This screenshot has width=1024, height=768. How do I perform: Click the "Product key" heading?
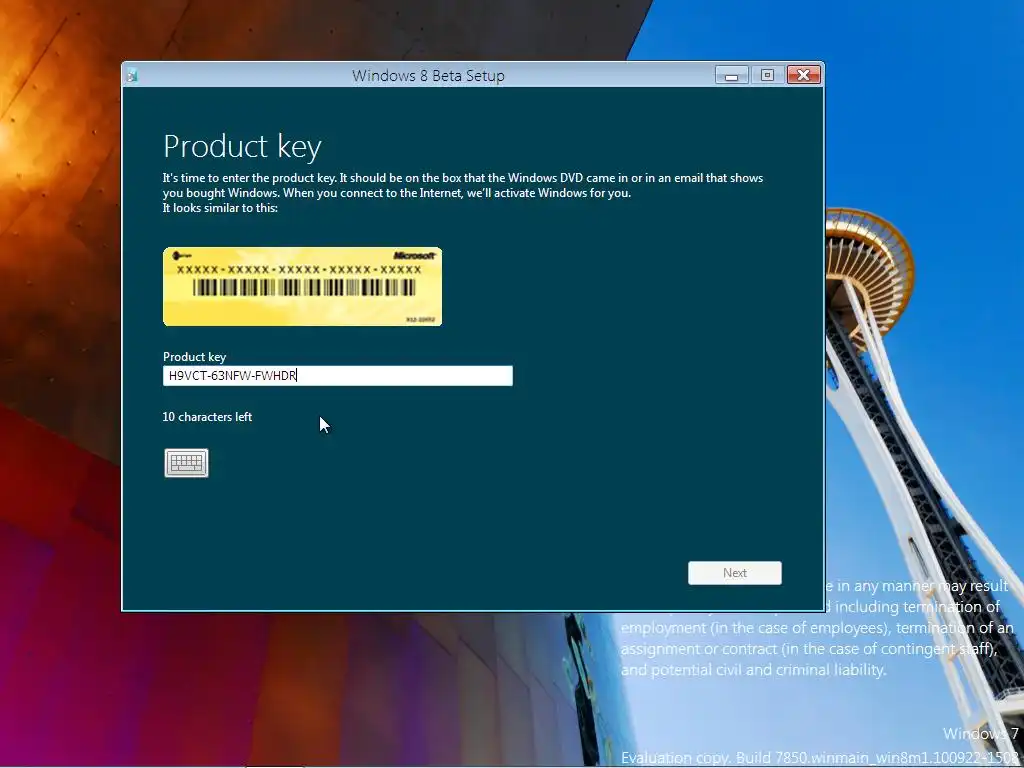point(242,146)
